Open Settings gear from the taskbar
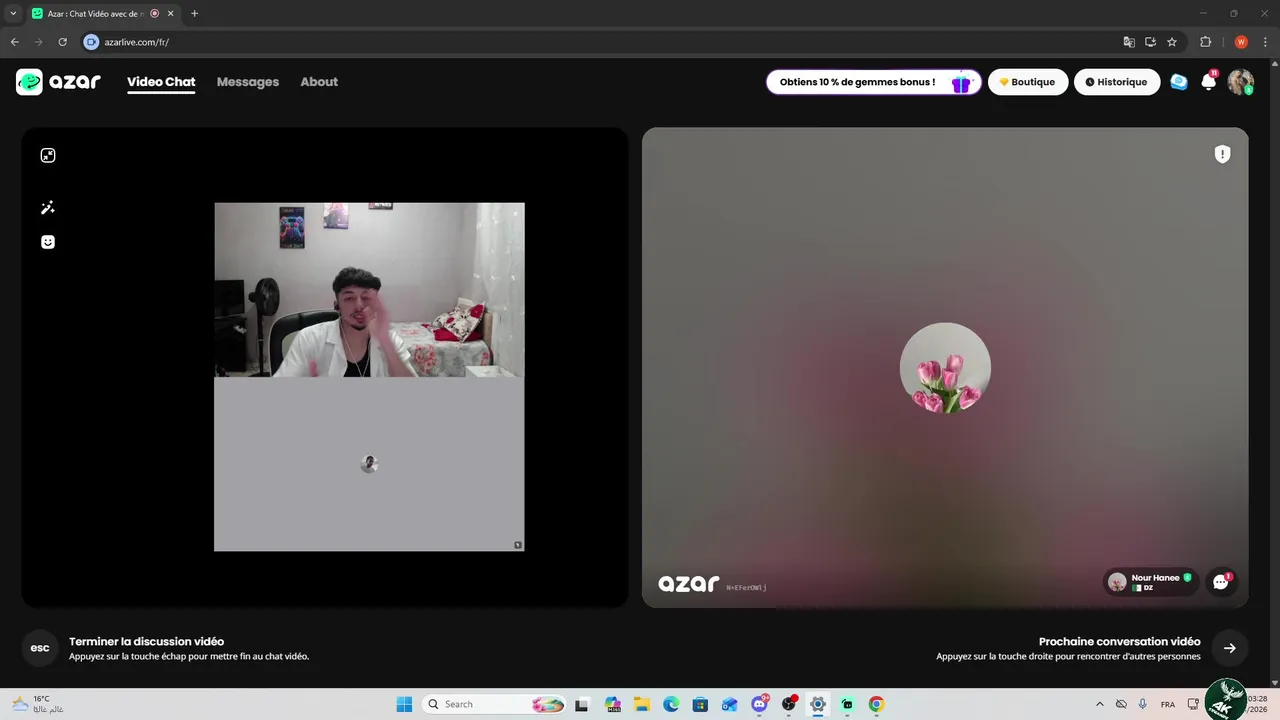The width and height of the screenshot is (1280, 720). (818, 704)
